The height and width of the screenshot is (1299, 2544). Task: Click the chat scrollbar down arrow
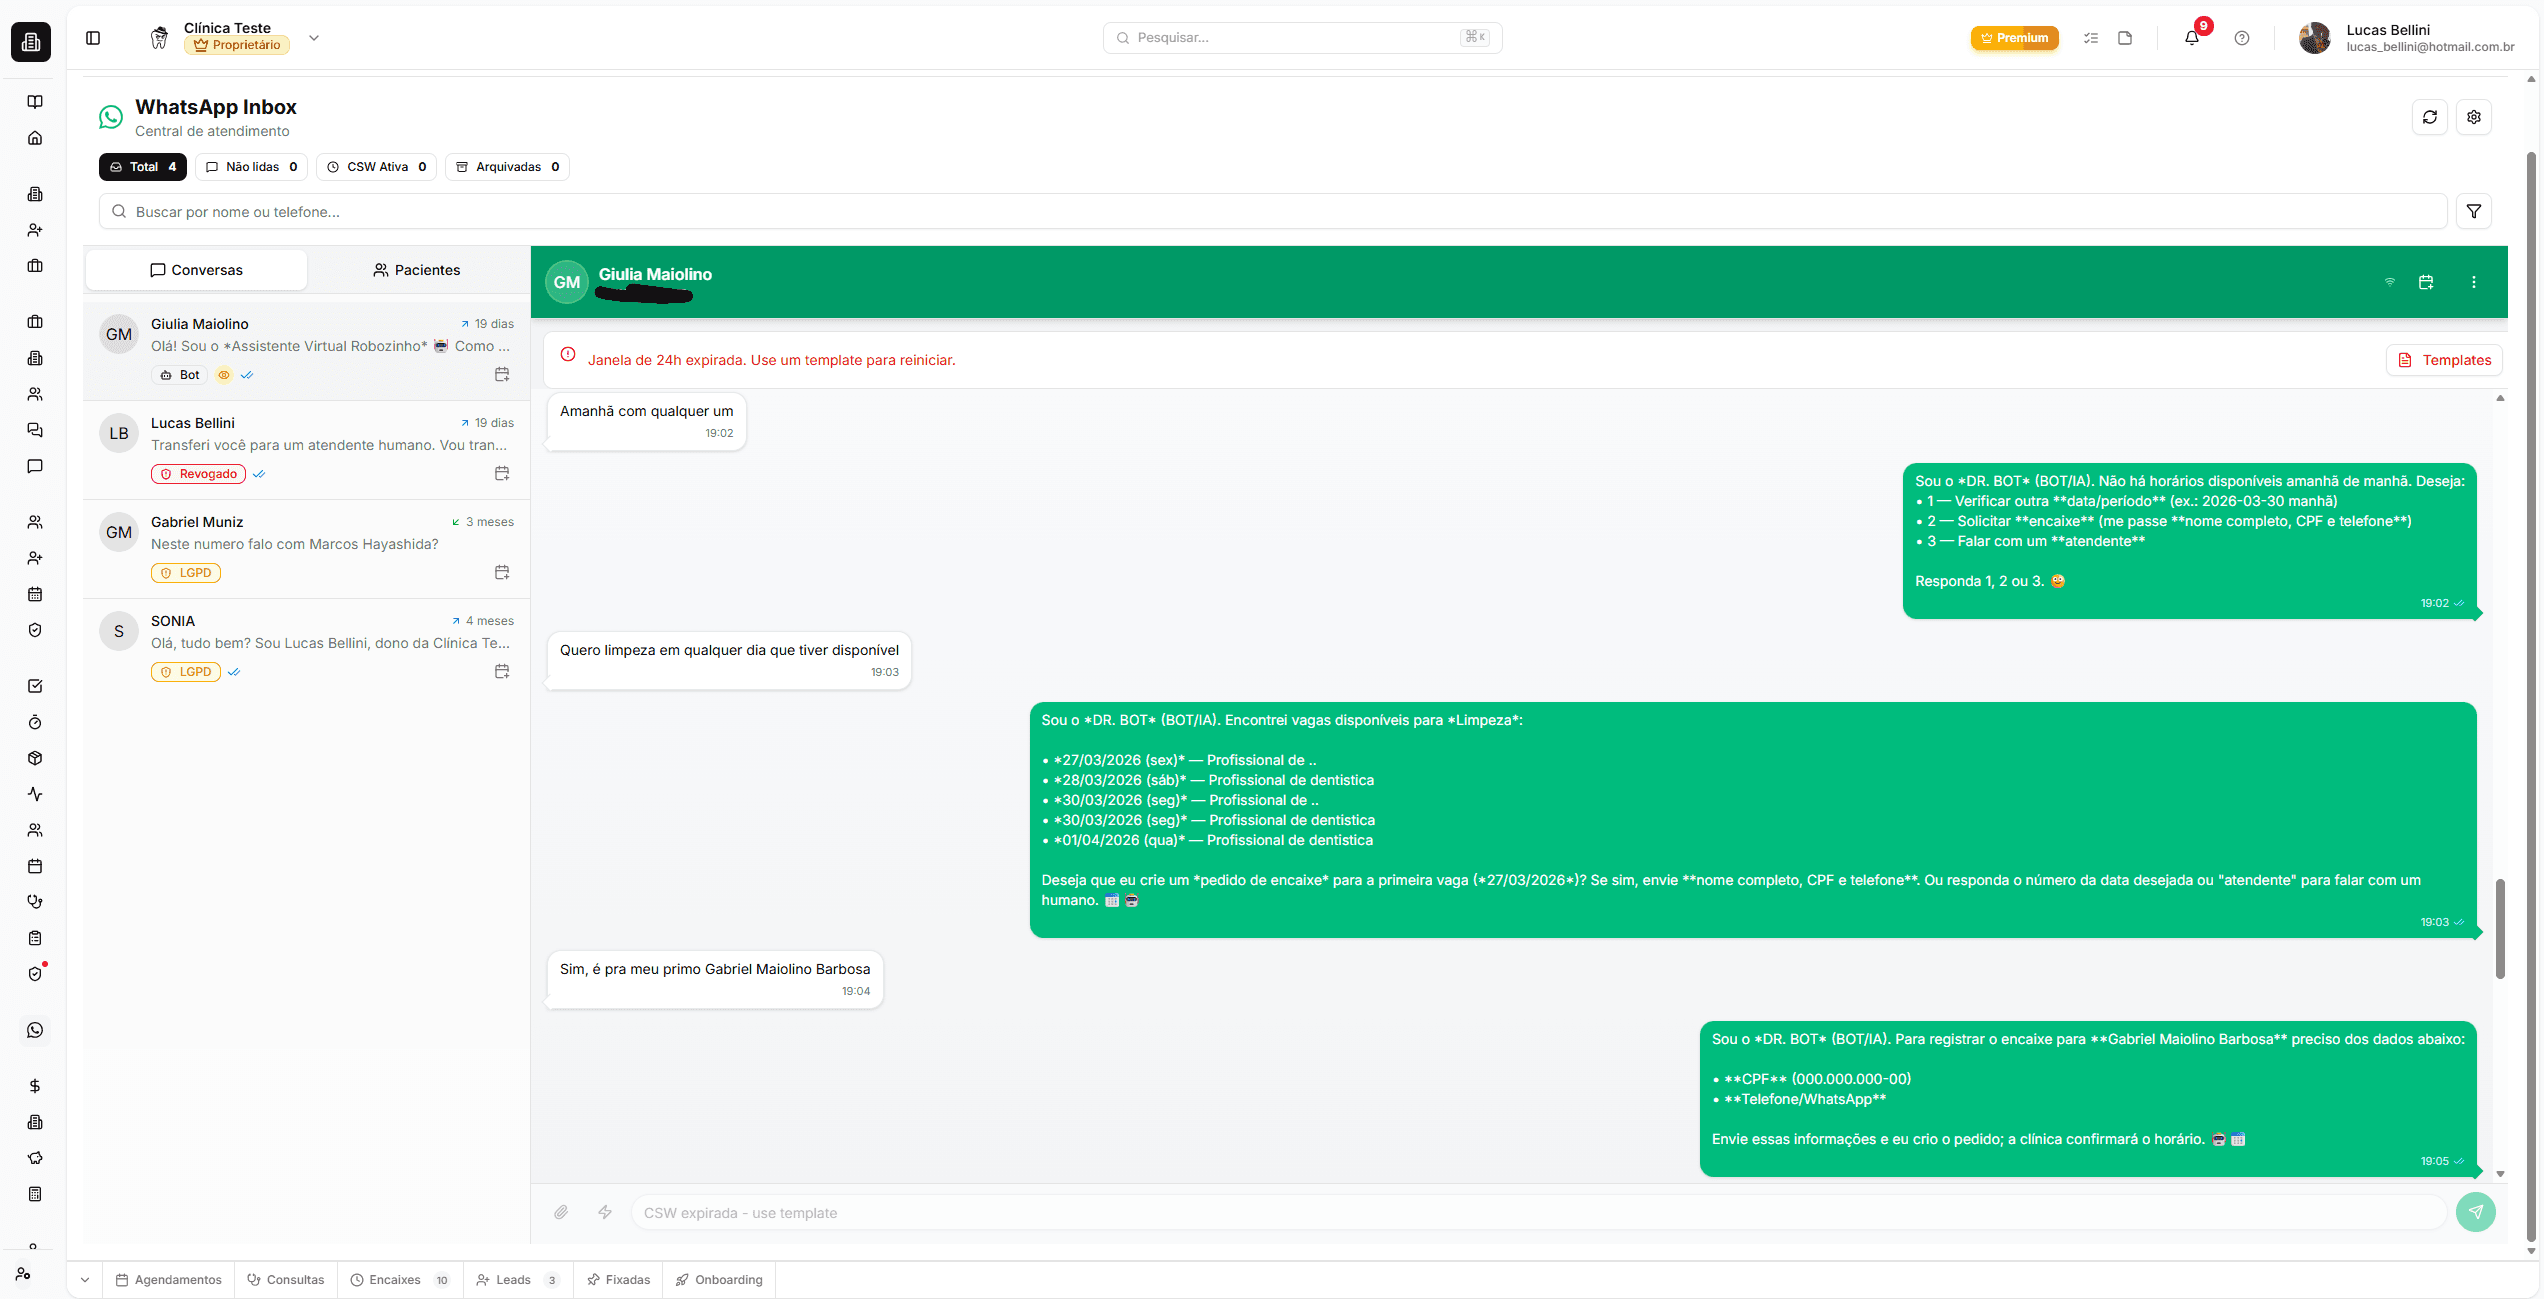tap(2500, 1174)
